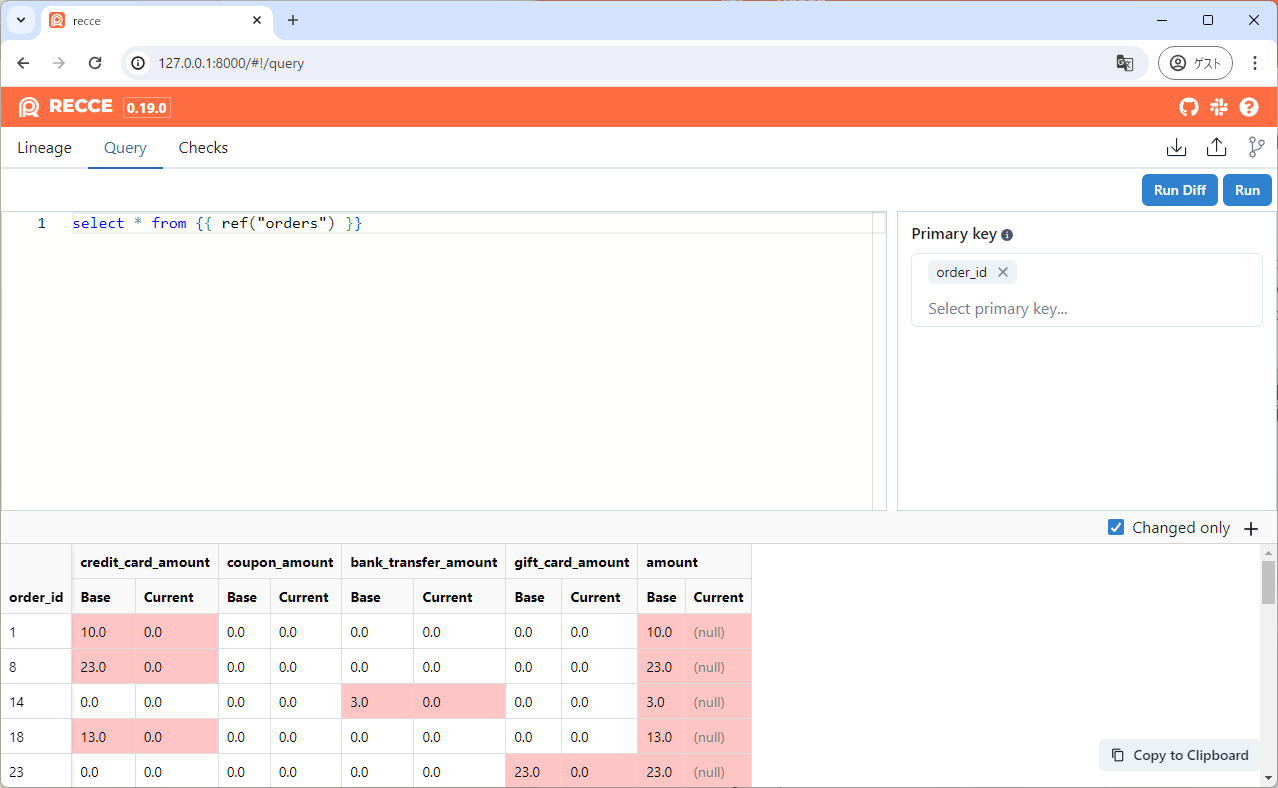Remove the order_id primary key tag
Image resolution: width=1278 pixels, height=788 pixels.
[x=1003, y=272]
